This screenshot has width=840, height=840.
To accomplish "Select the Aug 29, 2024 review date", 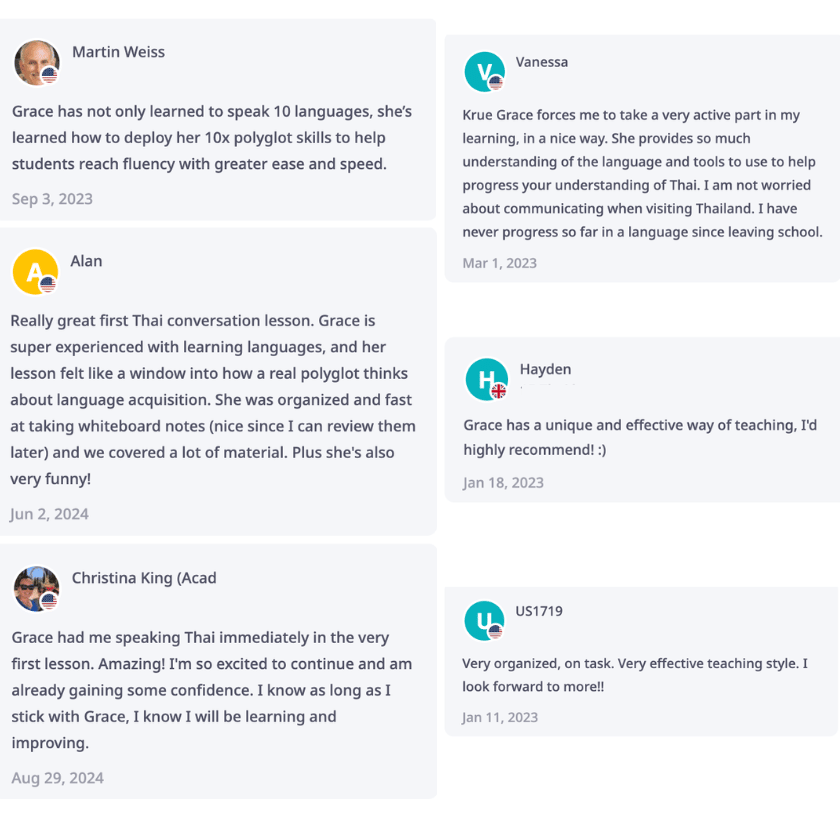I will (58, 778).
